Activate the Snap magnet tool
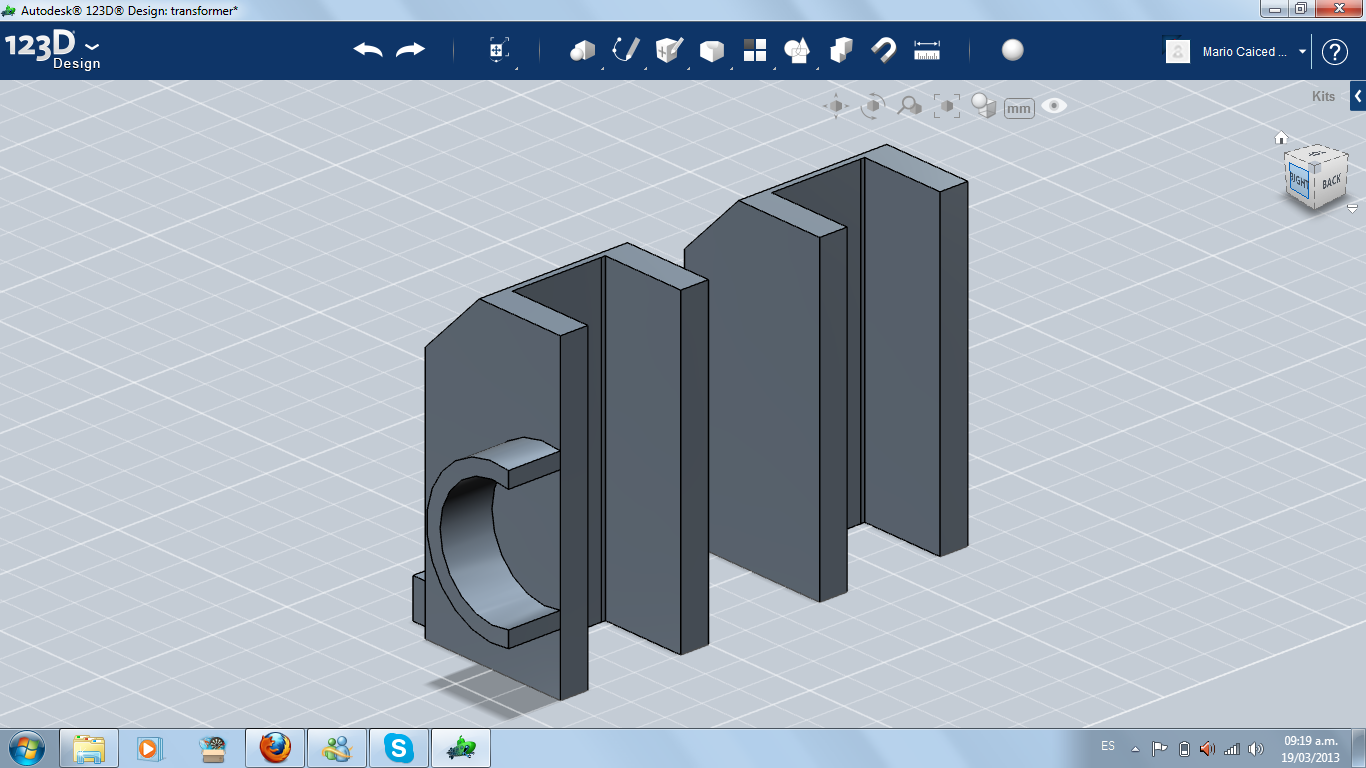Image resolution: width=1366 pixels, height=768 pixels. pos(884,50)
